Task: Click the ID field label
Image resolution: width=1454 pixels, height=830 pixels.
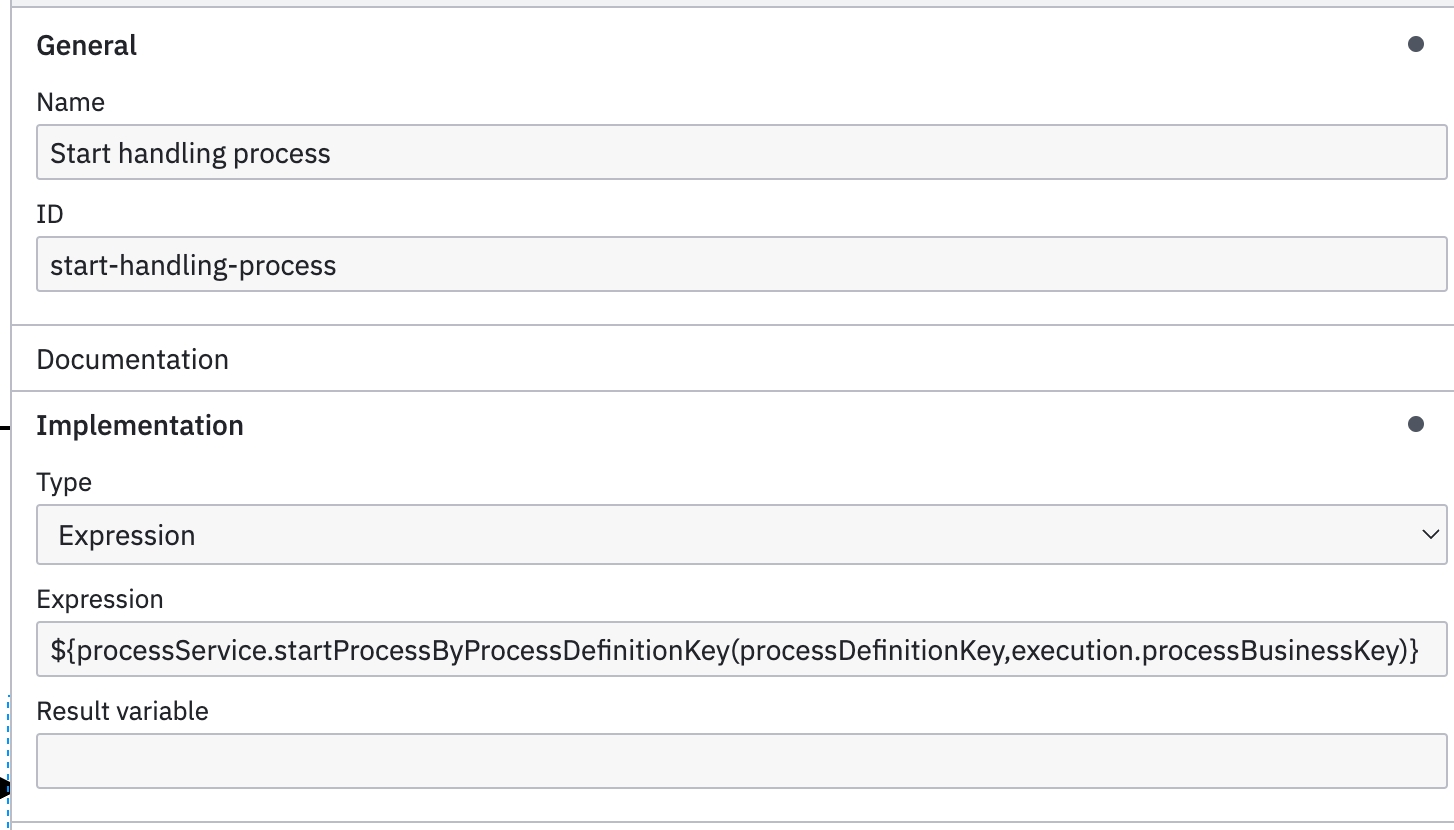Action: coord(50,214)
